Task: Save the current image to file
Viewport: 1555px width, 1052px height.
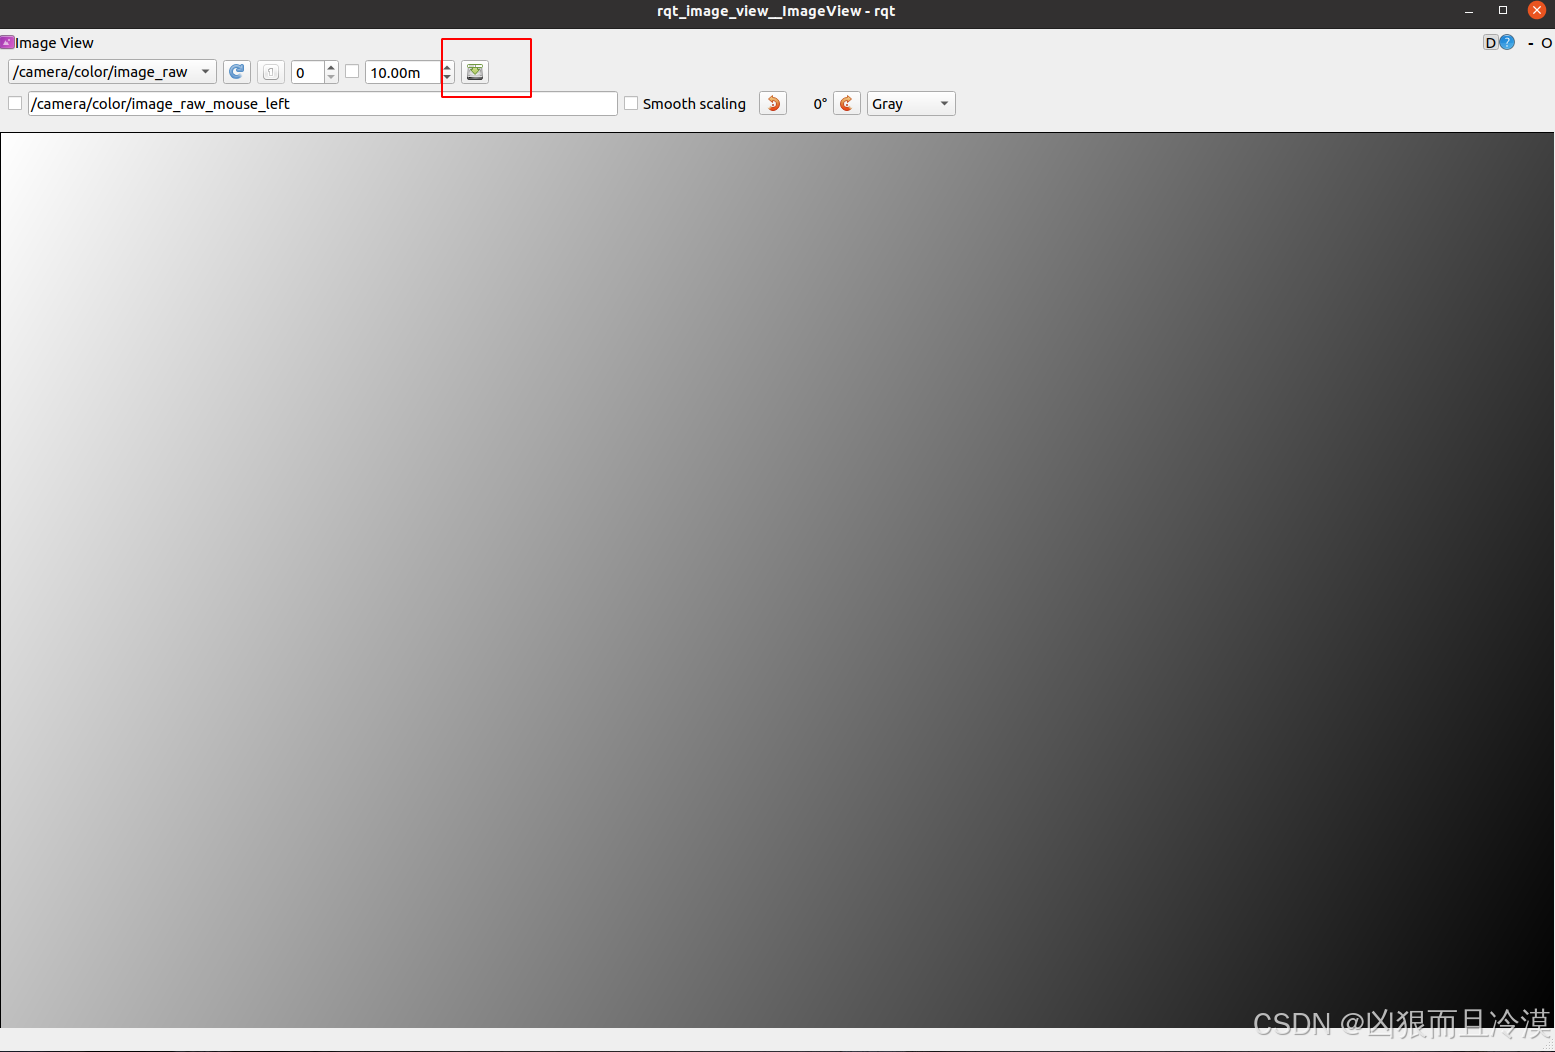Action: (x=475, y=72)
